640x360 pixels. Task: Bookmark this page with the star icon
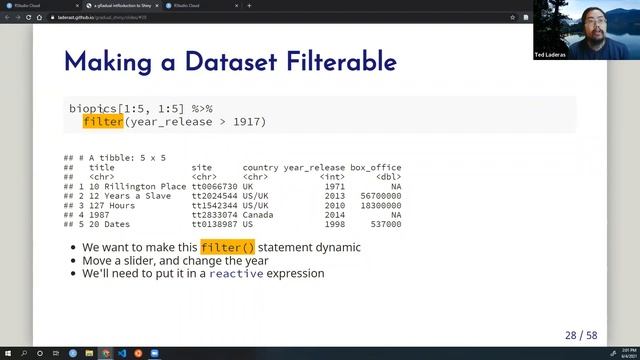click(x=513, y=18)
